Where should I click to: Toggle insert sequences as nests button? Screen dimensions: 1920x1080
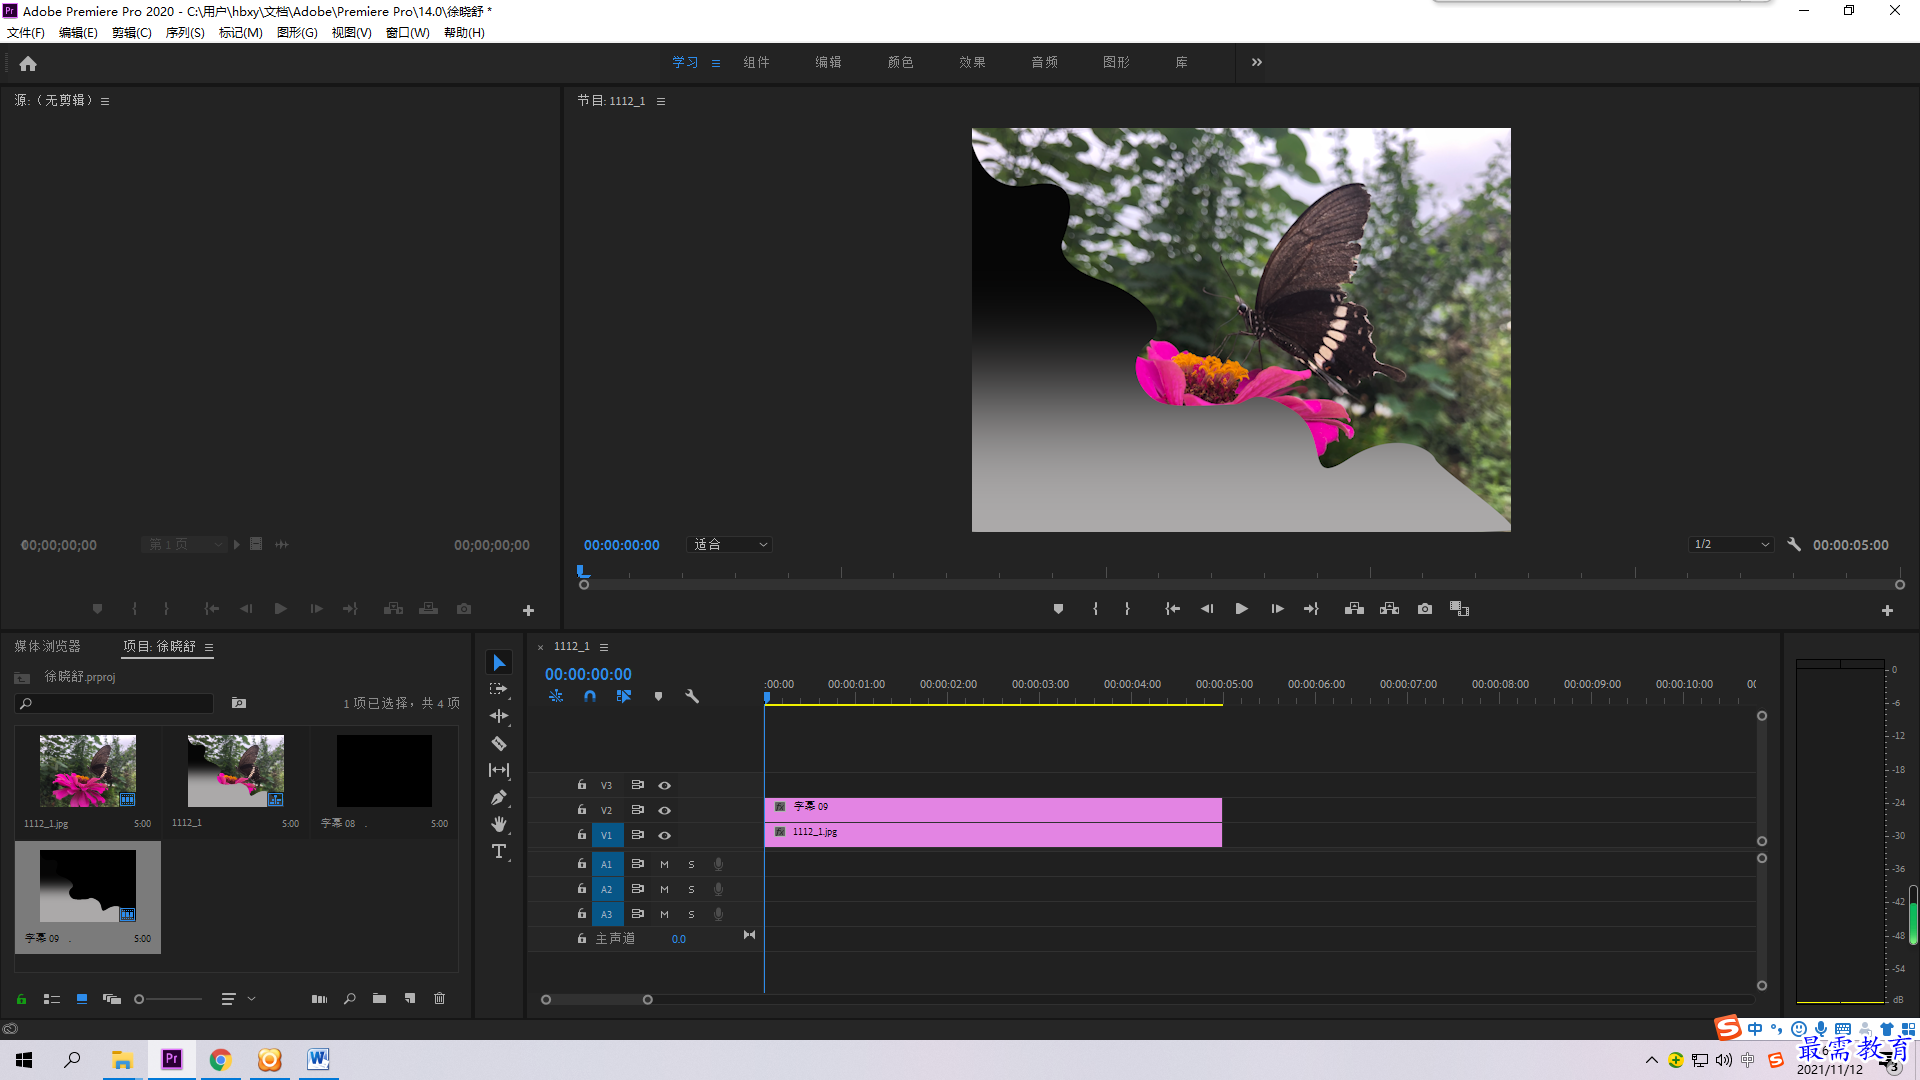click(x=556, y=696)
